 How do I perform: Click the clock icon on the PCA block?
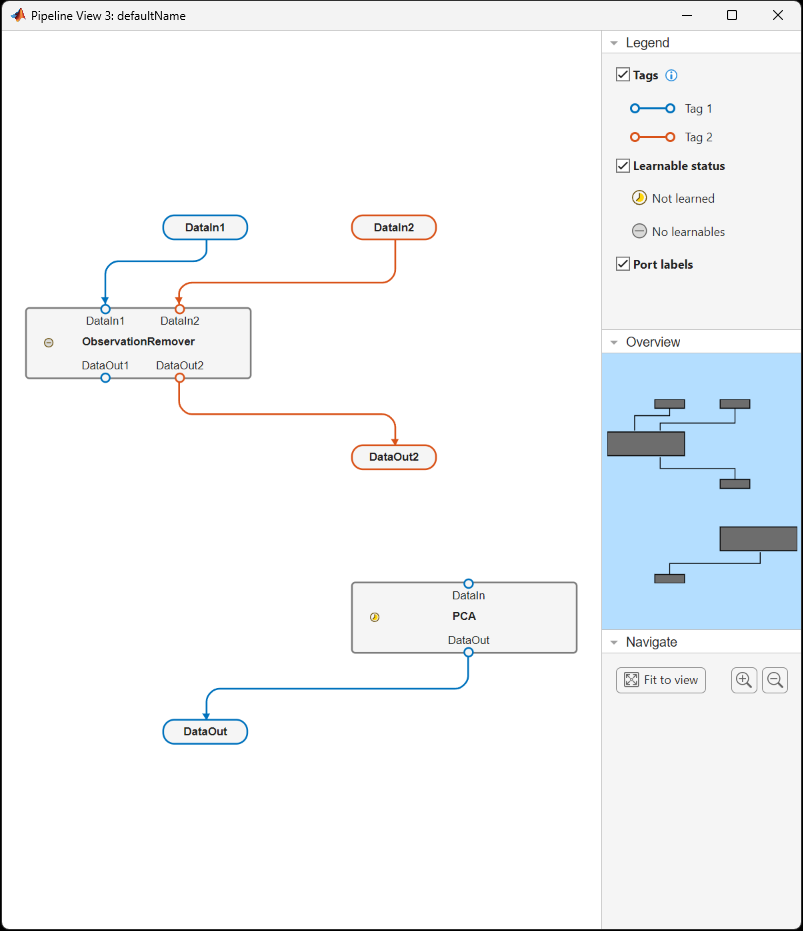pyautogui.click(x=373, y=616)
